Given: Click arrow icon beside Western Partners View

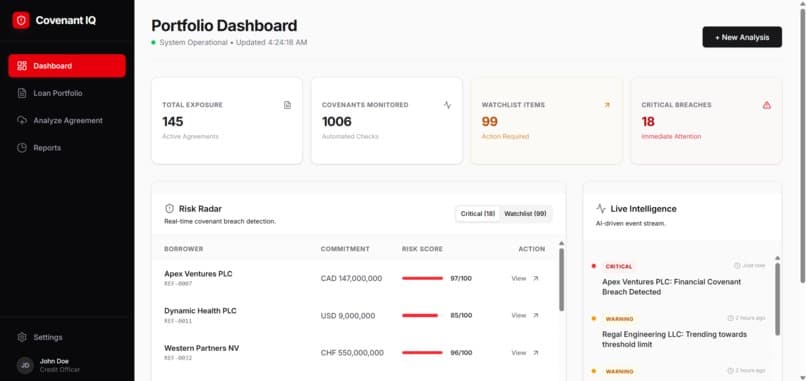Looking at the screenshot, I should tap(536, 353).
